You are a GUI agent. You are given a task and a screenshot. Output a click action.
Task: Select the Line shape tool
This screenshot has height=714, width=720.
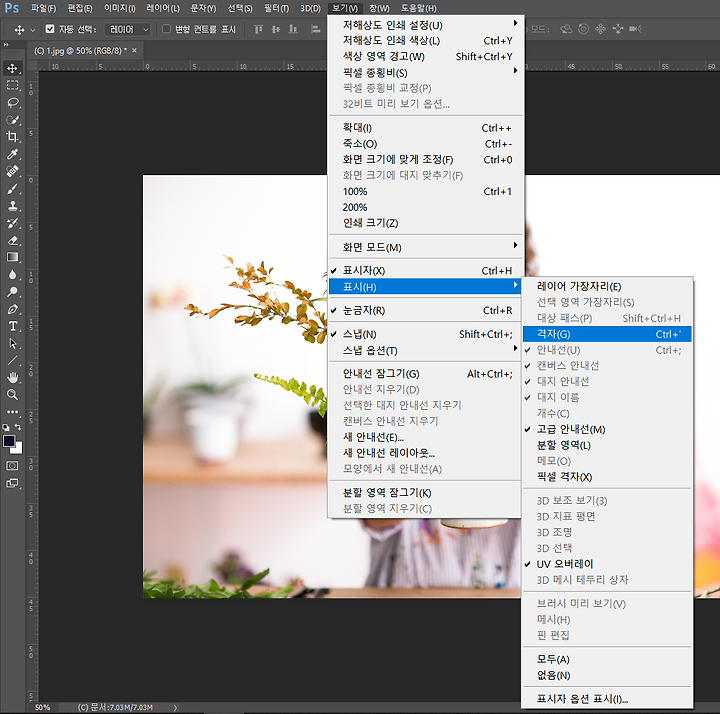12,360
